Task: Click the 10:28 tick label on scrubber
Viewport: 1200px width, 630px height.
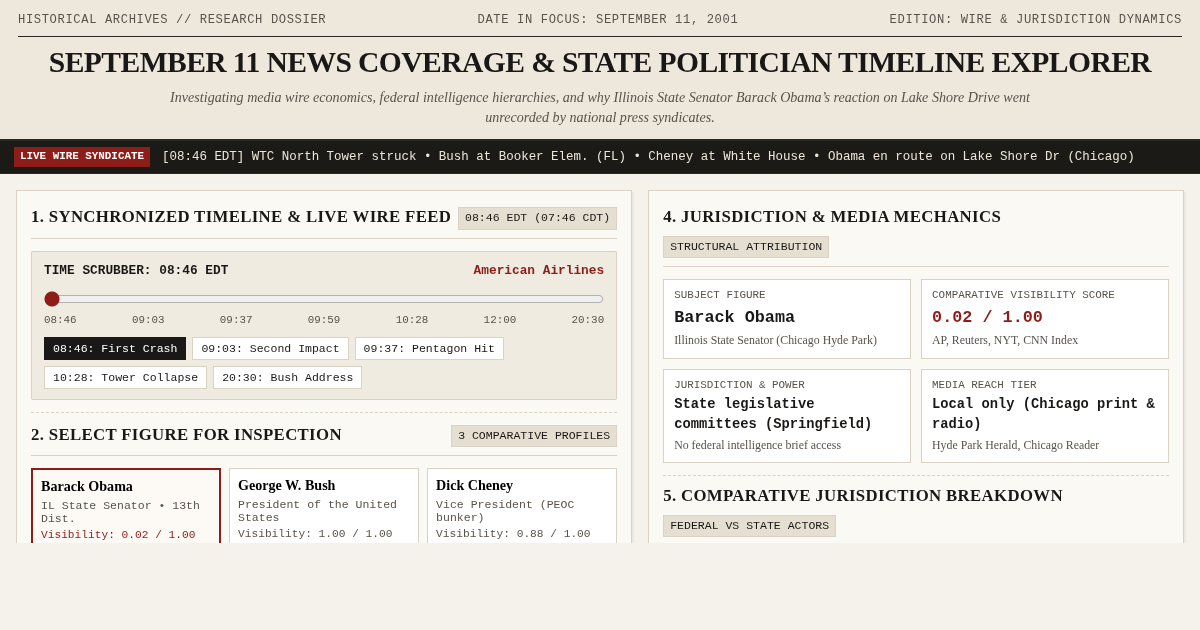Action: click(412, 320)
